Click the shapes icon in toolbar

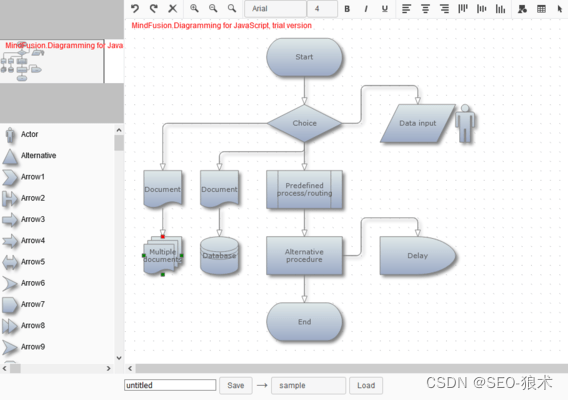[522, 9]
